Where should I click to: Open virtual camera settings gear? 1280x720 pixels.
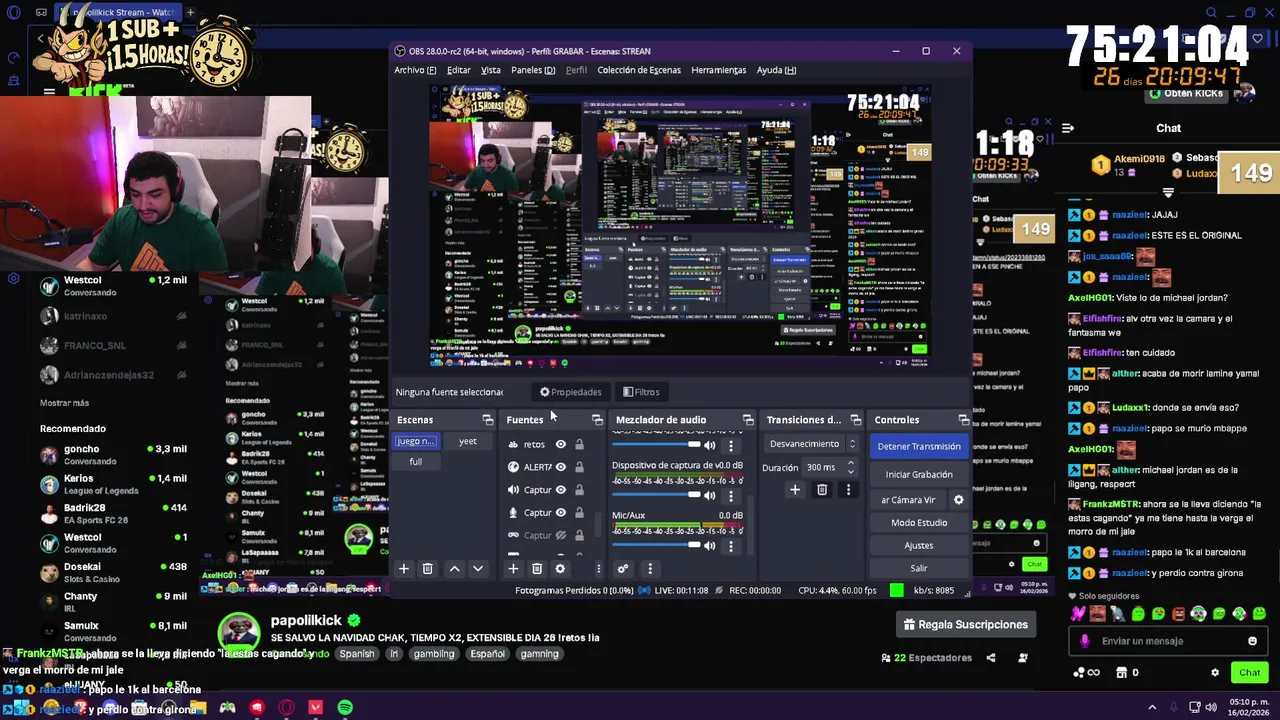(x=958, y=500)
